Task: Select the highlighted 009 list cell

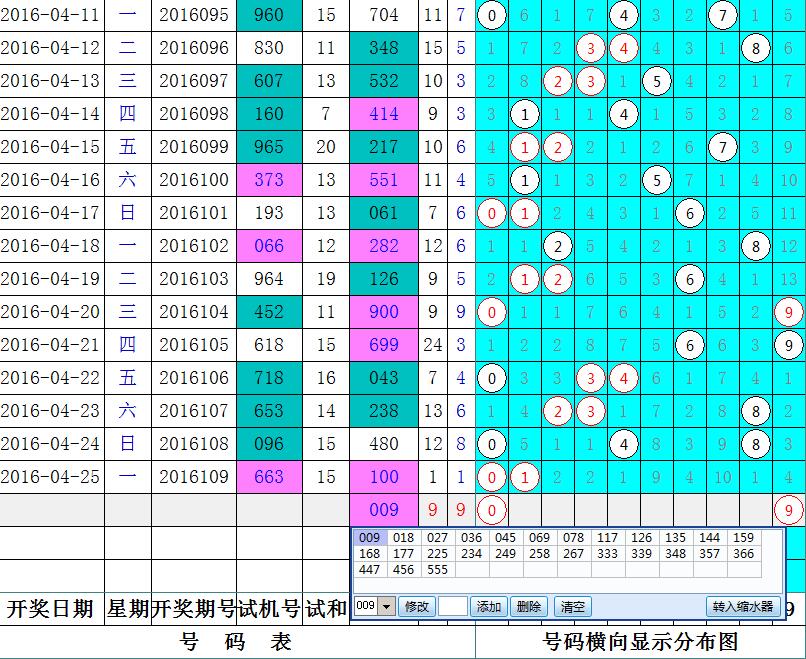Action: click(x=368, y=538)
